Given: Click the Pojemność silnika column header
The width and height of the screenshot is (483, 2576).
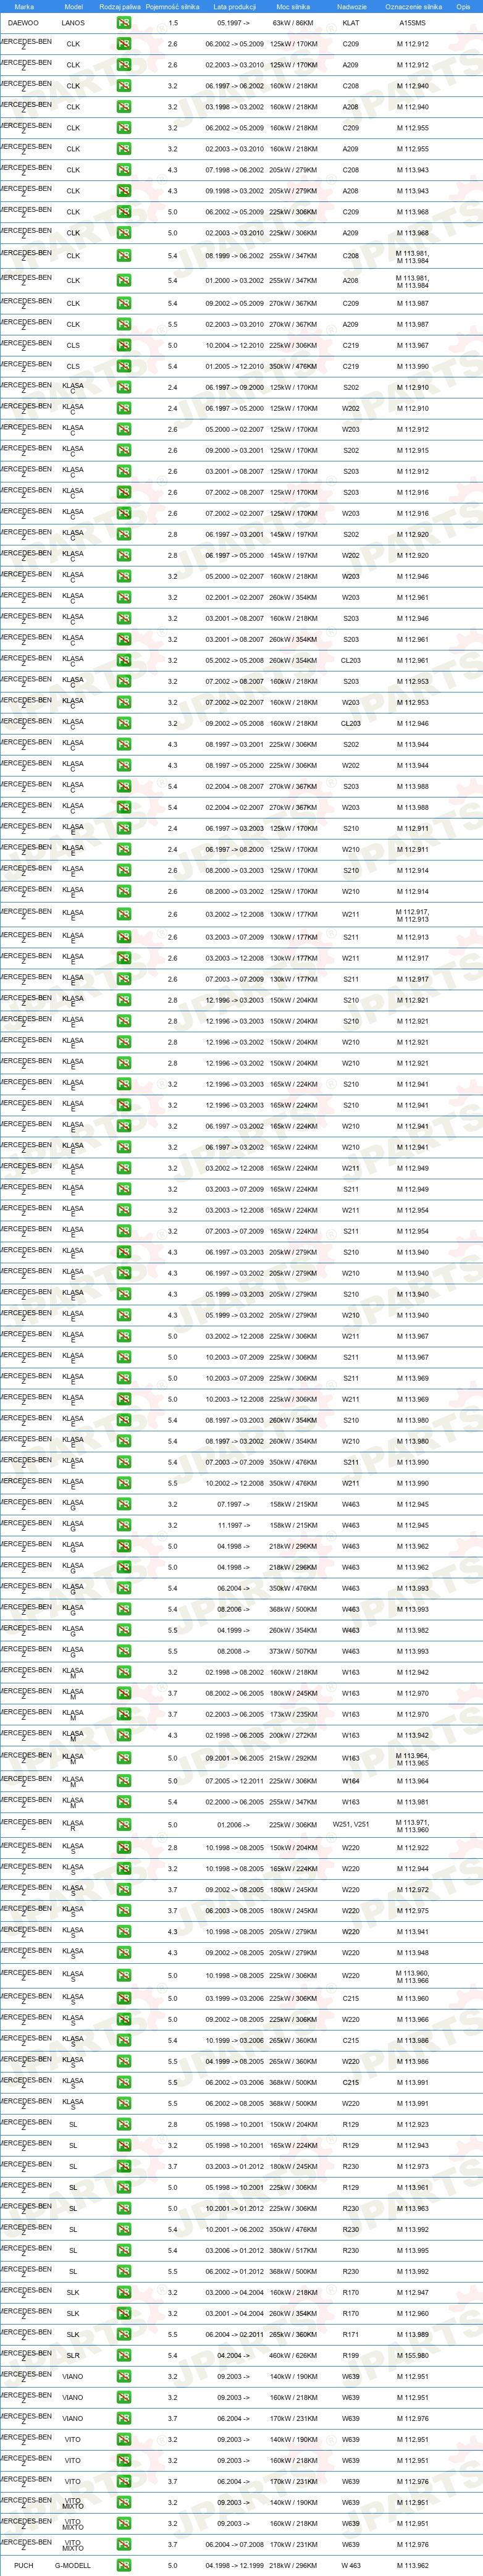Looking at the screenshot, I should point(172,6).
